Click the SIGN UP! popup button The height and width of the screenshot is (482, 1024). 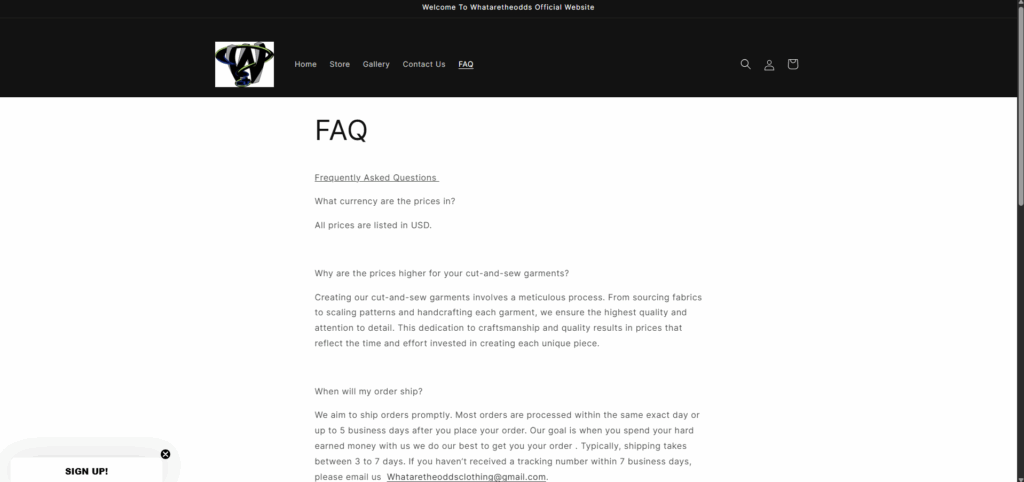pos(86,471)
